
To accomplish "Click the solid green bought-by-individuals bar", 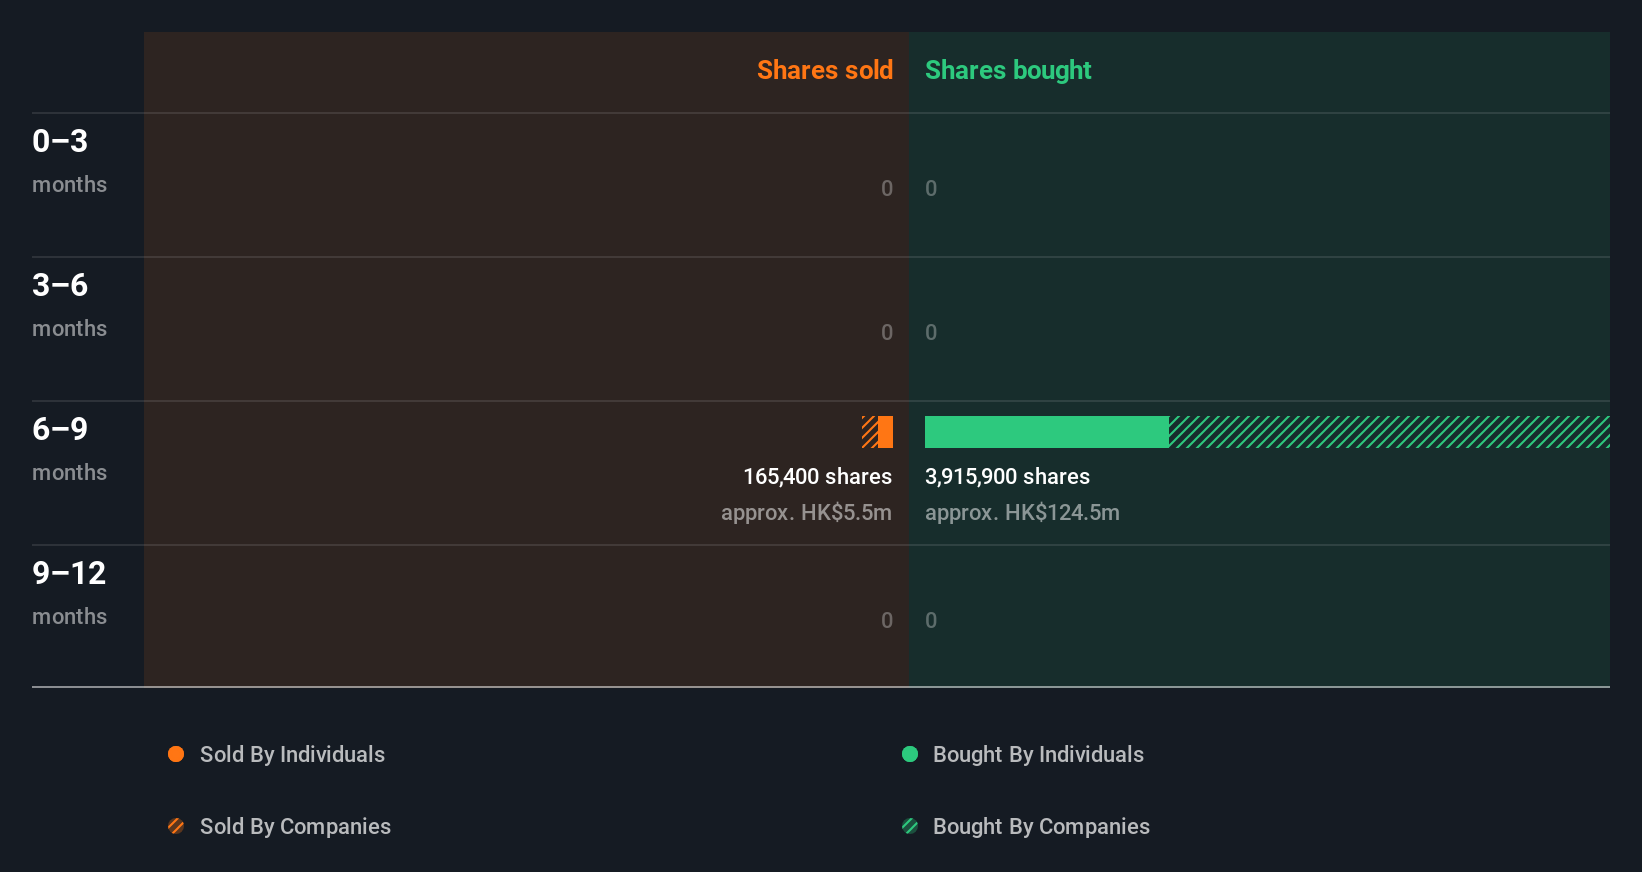I will pyautogui.click(x=1047, y=432).
